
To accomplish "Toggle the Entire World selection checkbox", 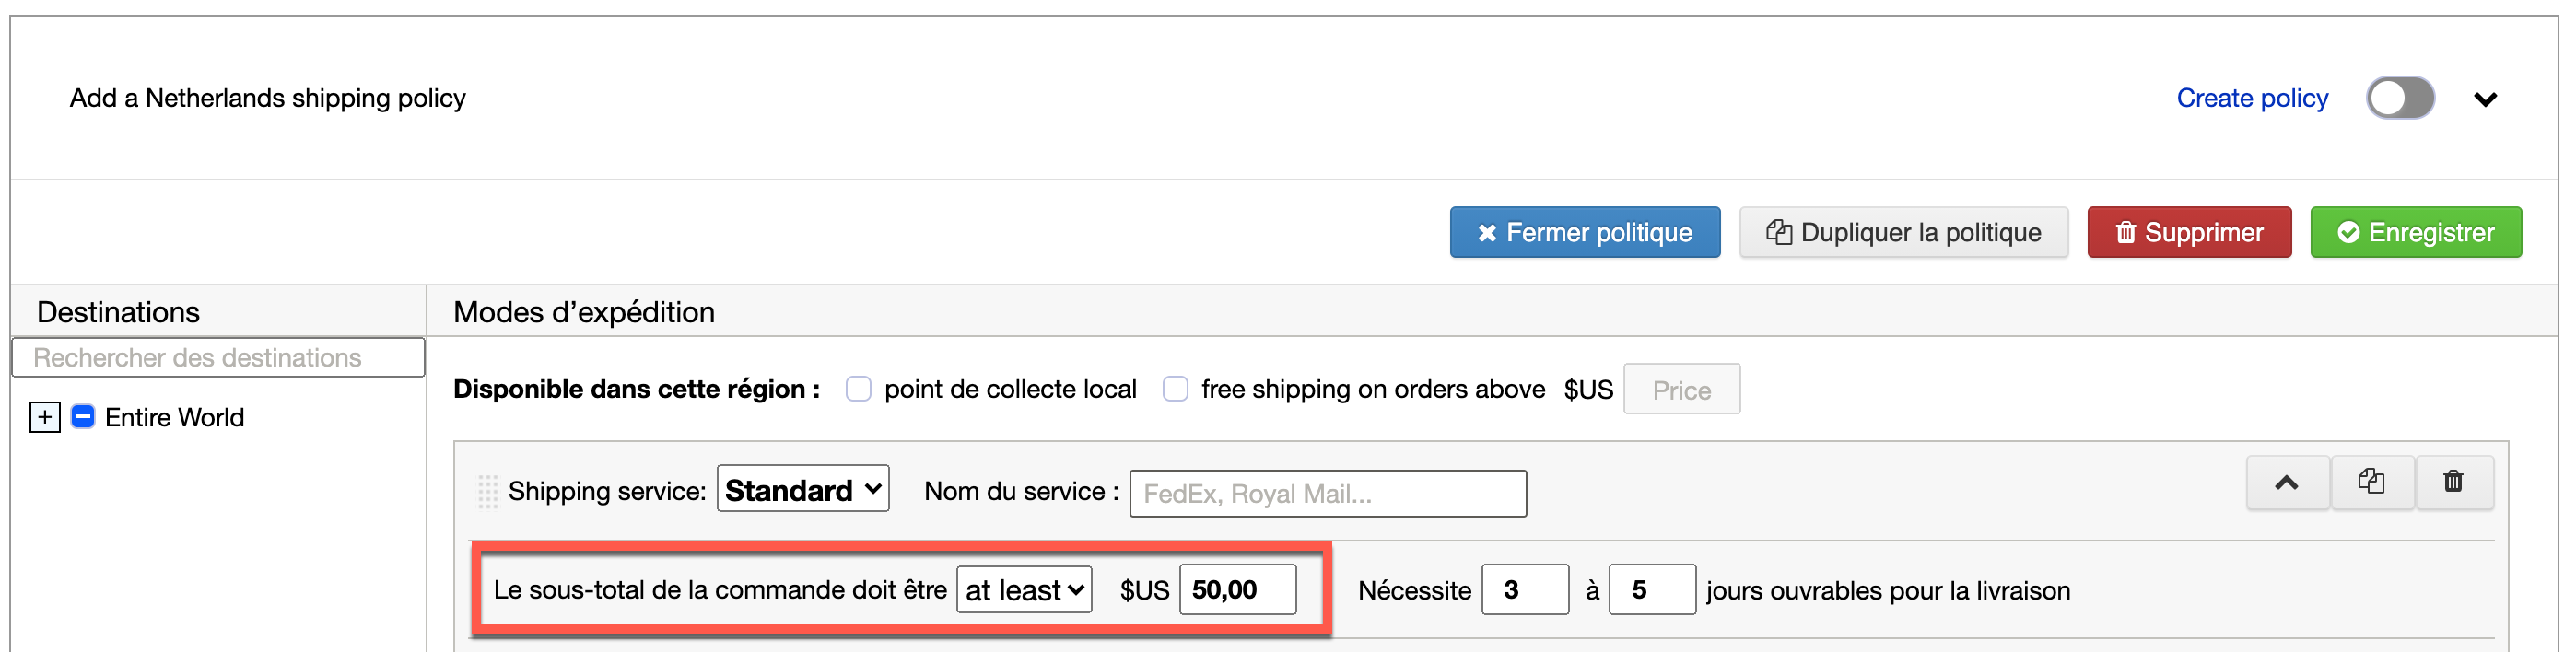I will (83, 417).
